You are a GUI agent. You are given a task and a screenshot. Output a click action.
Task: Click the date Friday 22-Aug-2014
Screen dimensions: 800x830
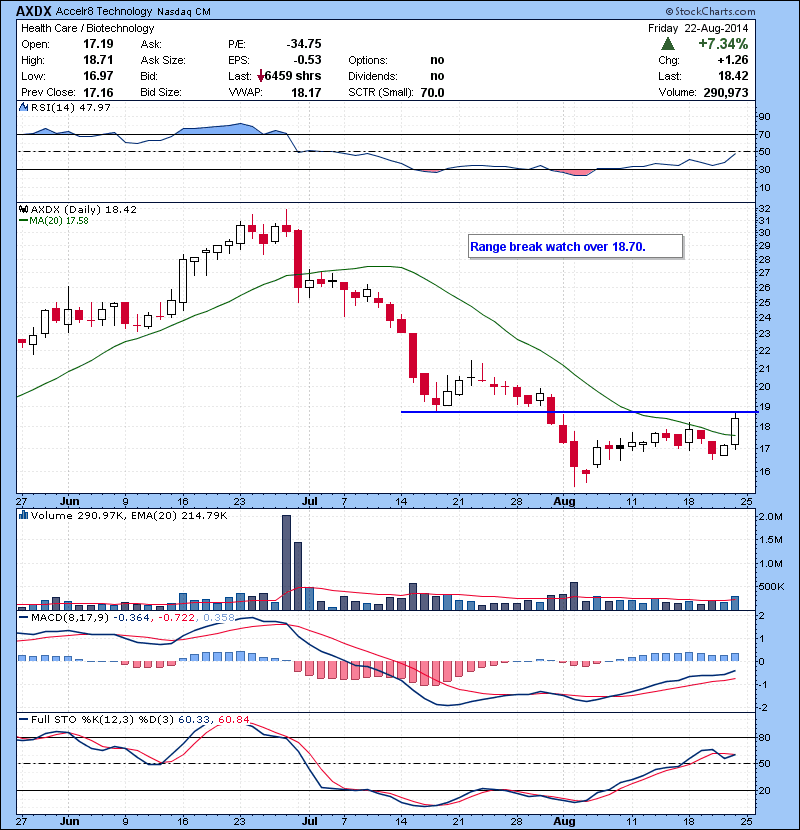(698, 28)
